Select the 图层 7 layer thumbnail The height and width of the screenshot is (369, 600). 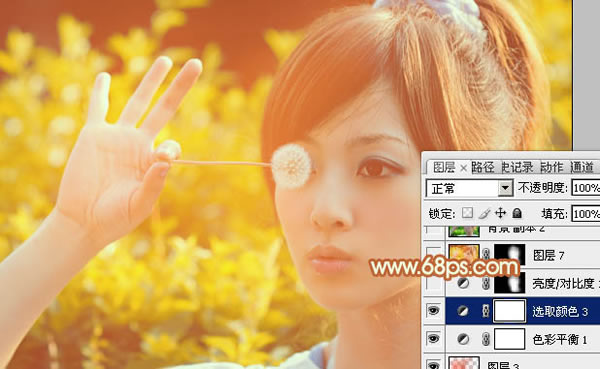click(x=464, y=254)
